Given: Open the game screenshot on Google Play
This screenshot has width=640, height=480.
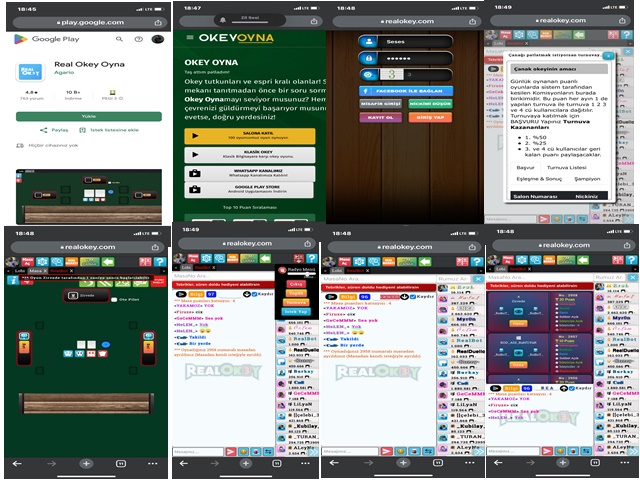Looking at the screenshot, I should pos(89,196).
